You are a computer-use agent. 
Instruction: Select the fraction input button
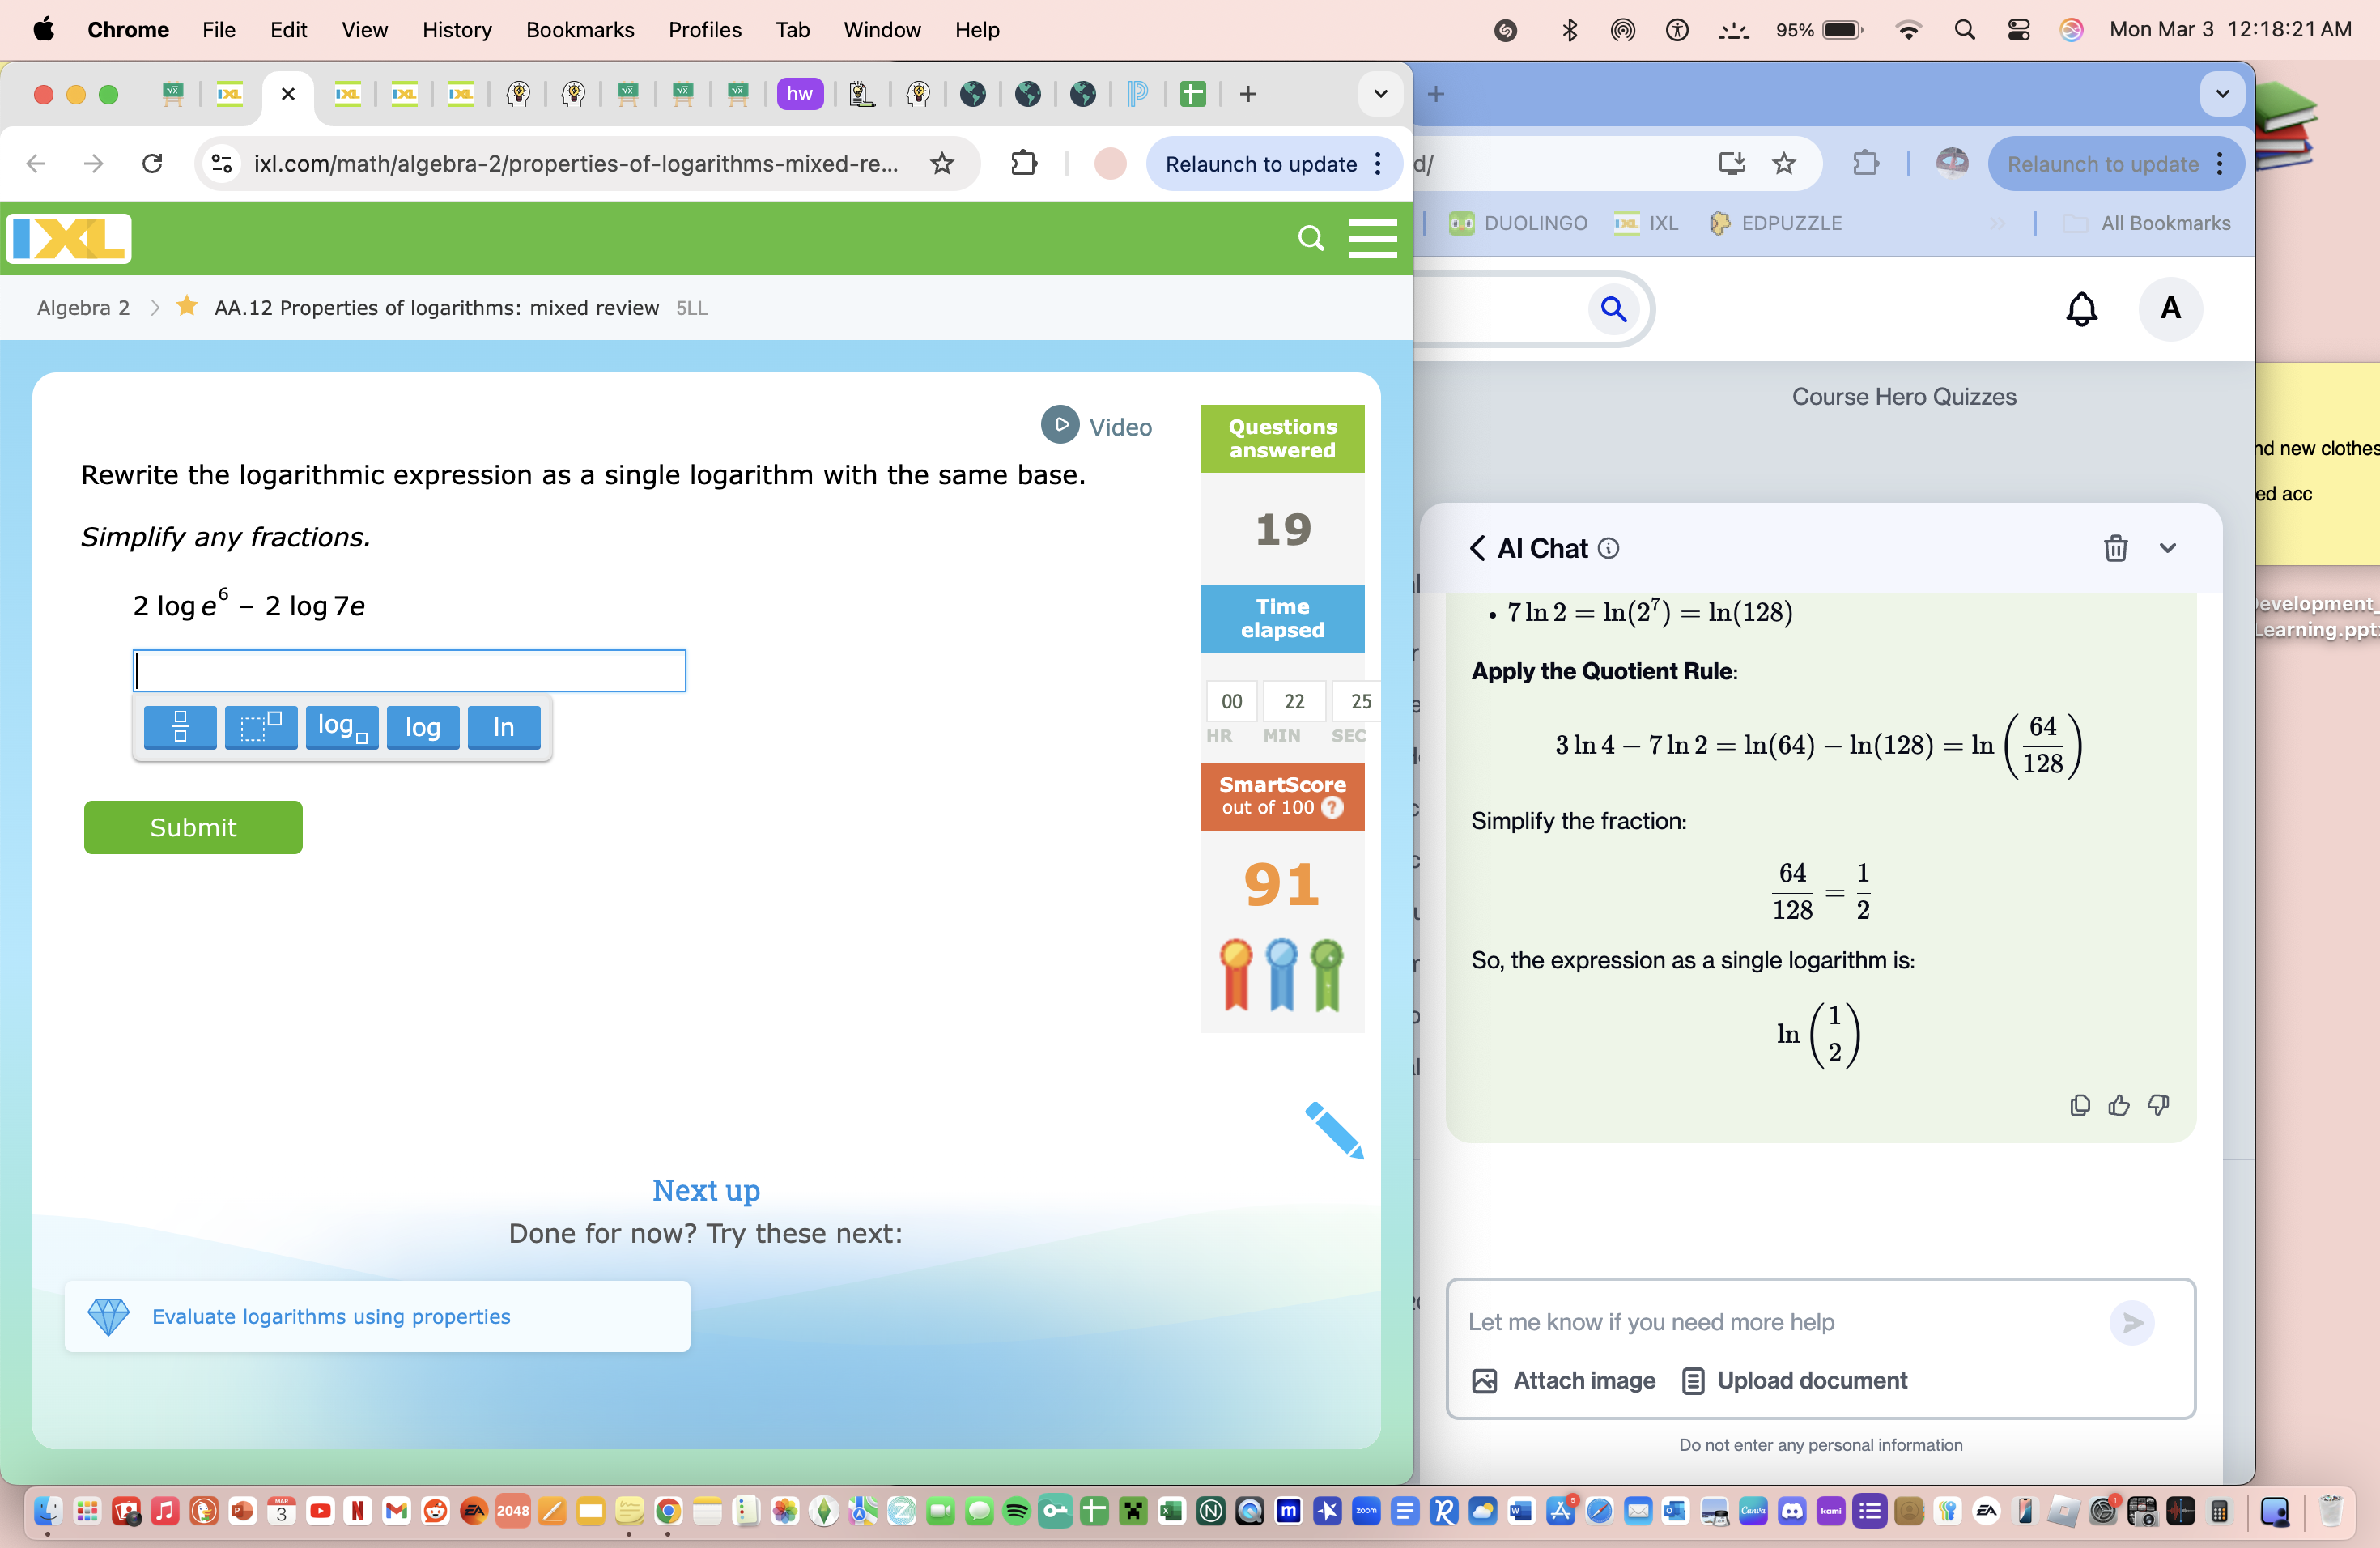tap(180, 727)
